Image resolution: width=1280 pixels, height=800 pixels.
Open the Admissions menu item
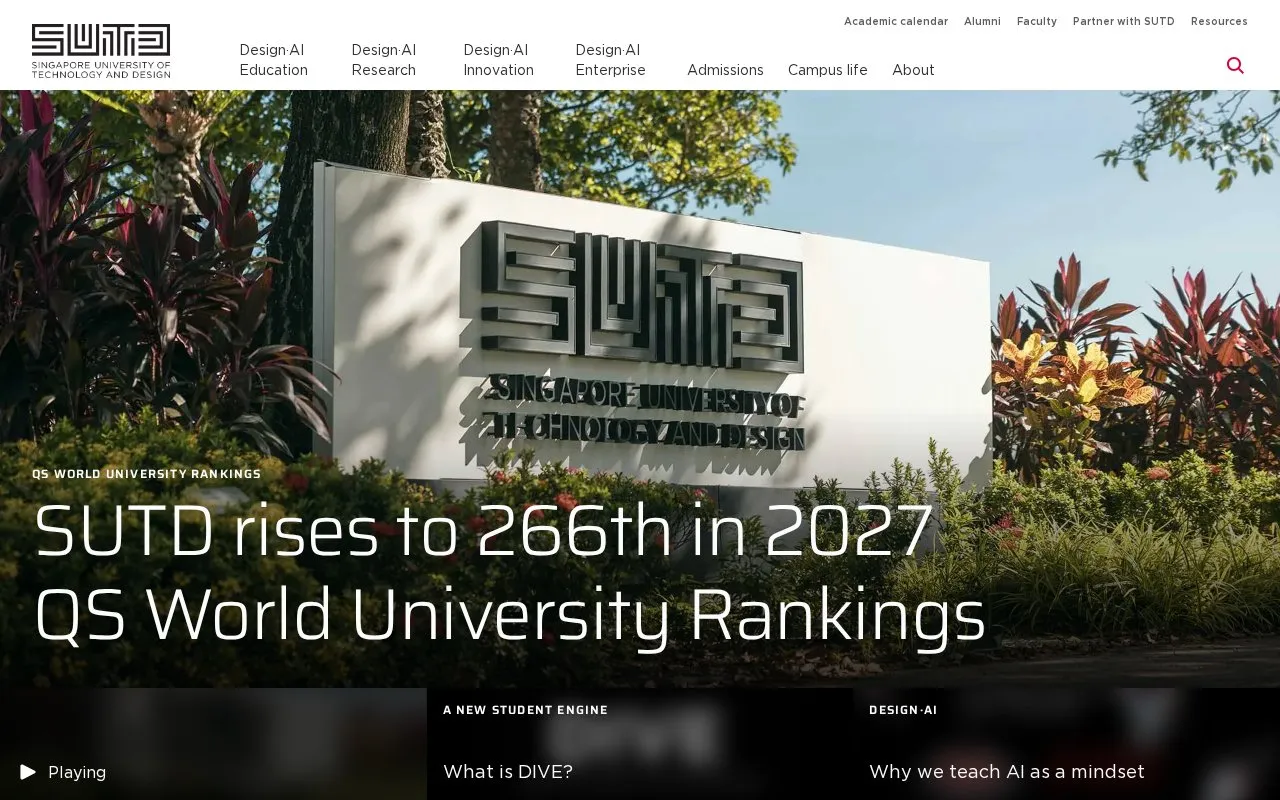pos(725,70)
